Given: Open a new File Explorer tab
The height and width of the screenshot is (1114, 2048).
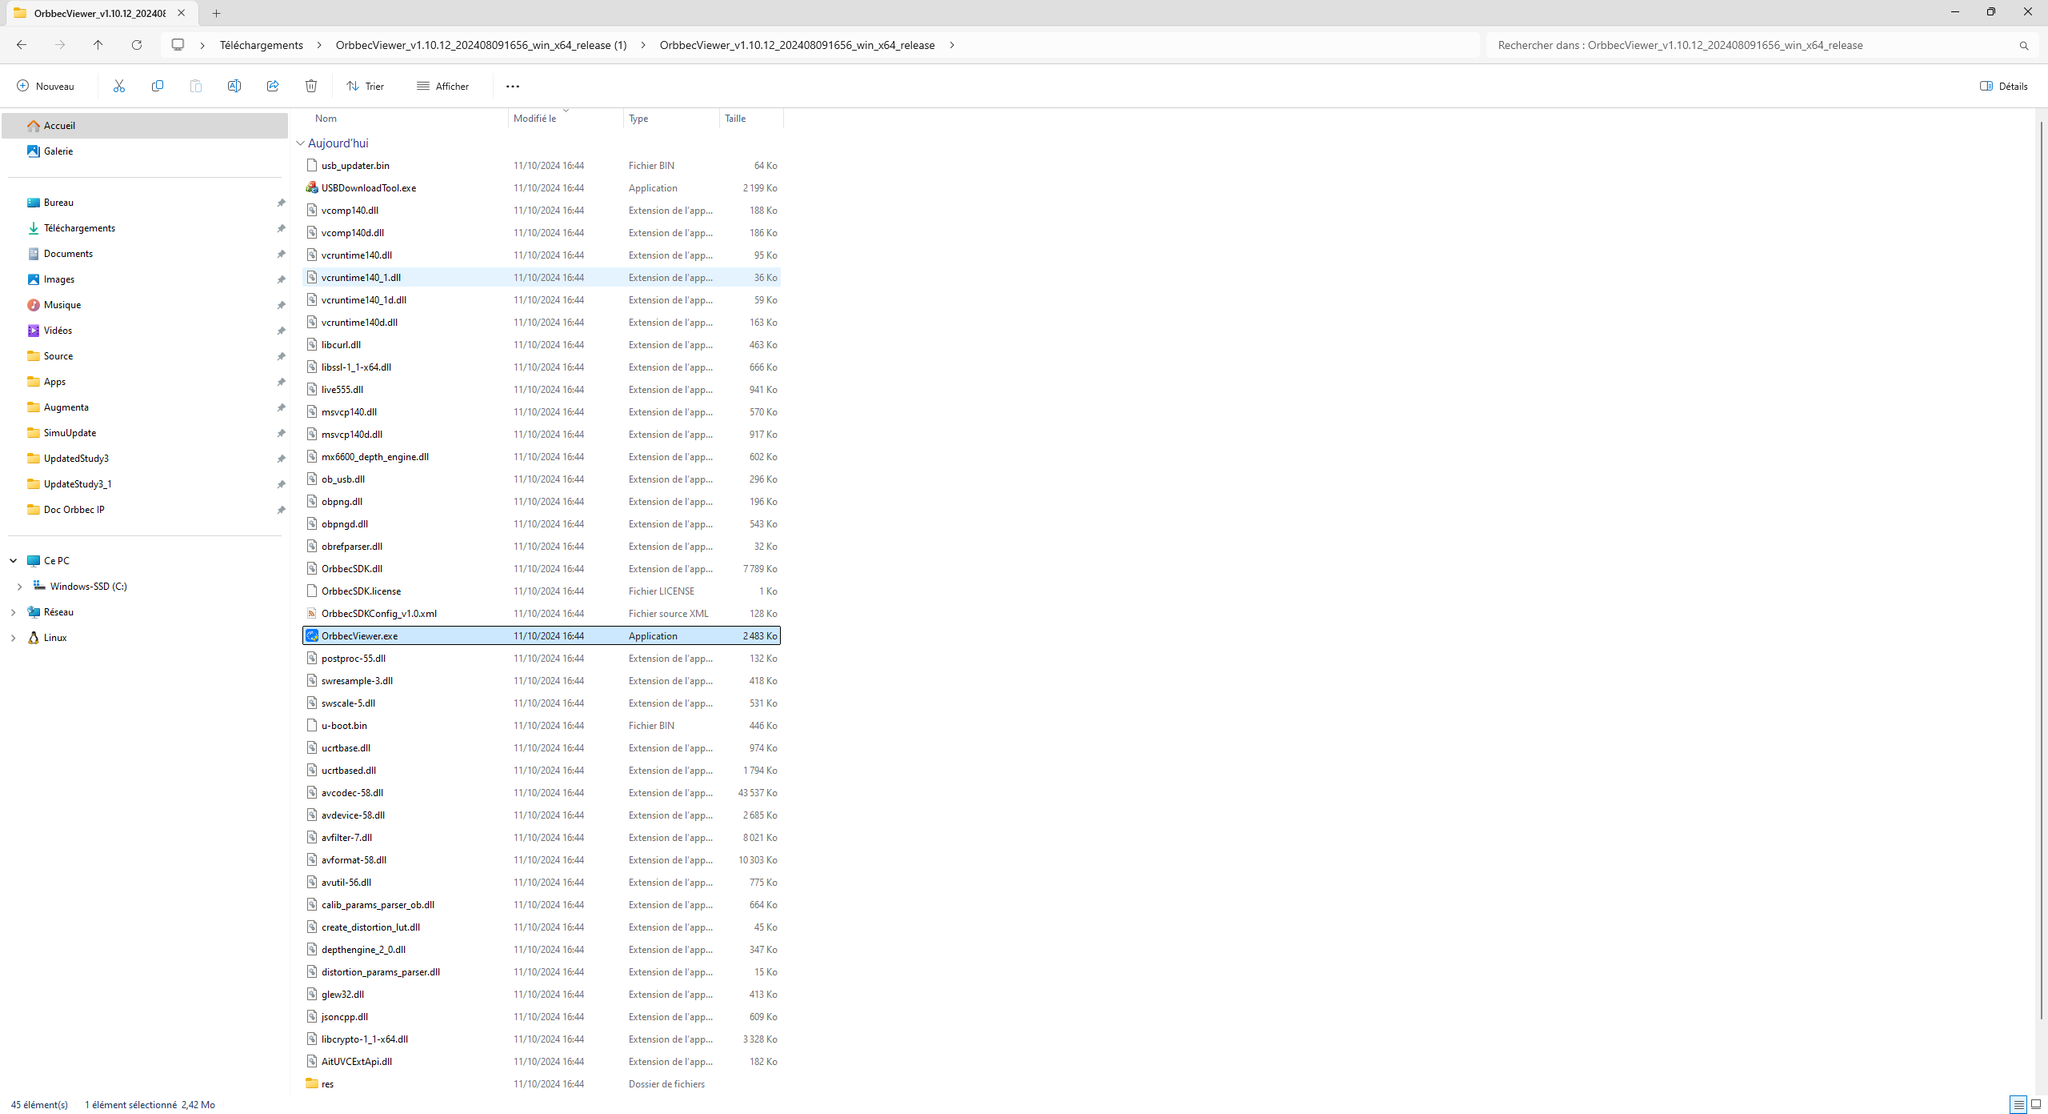Looking at the screenshot, I should point(216,13).
